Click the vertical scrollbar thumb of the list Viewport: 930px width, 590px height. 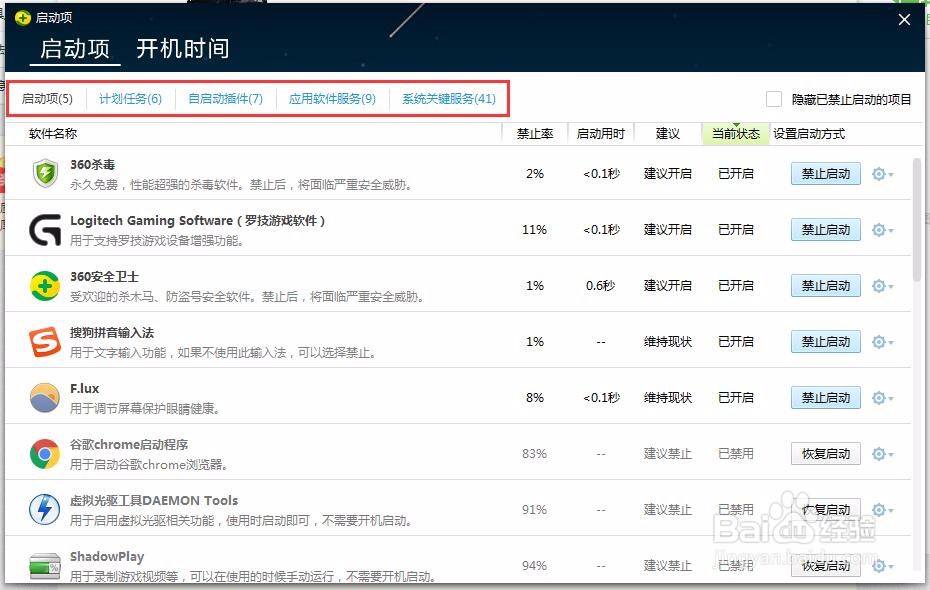pos(918,219)
